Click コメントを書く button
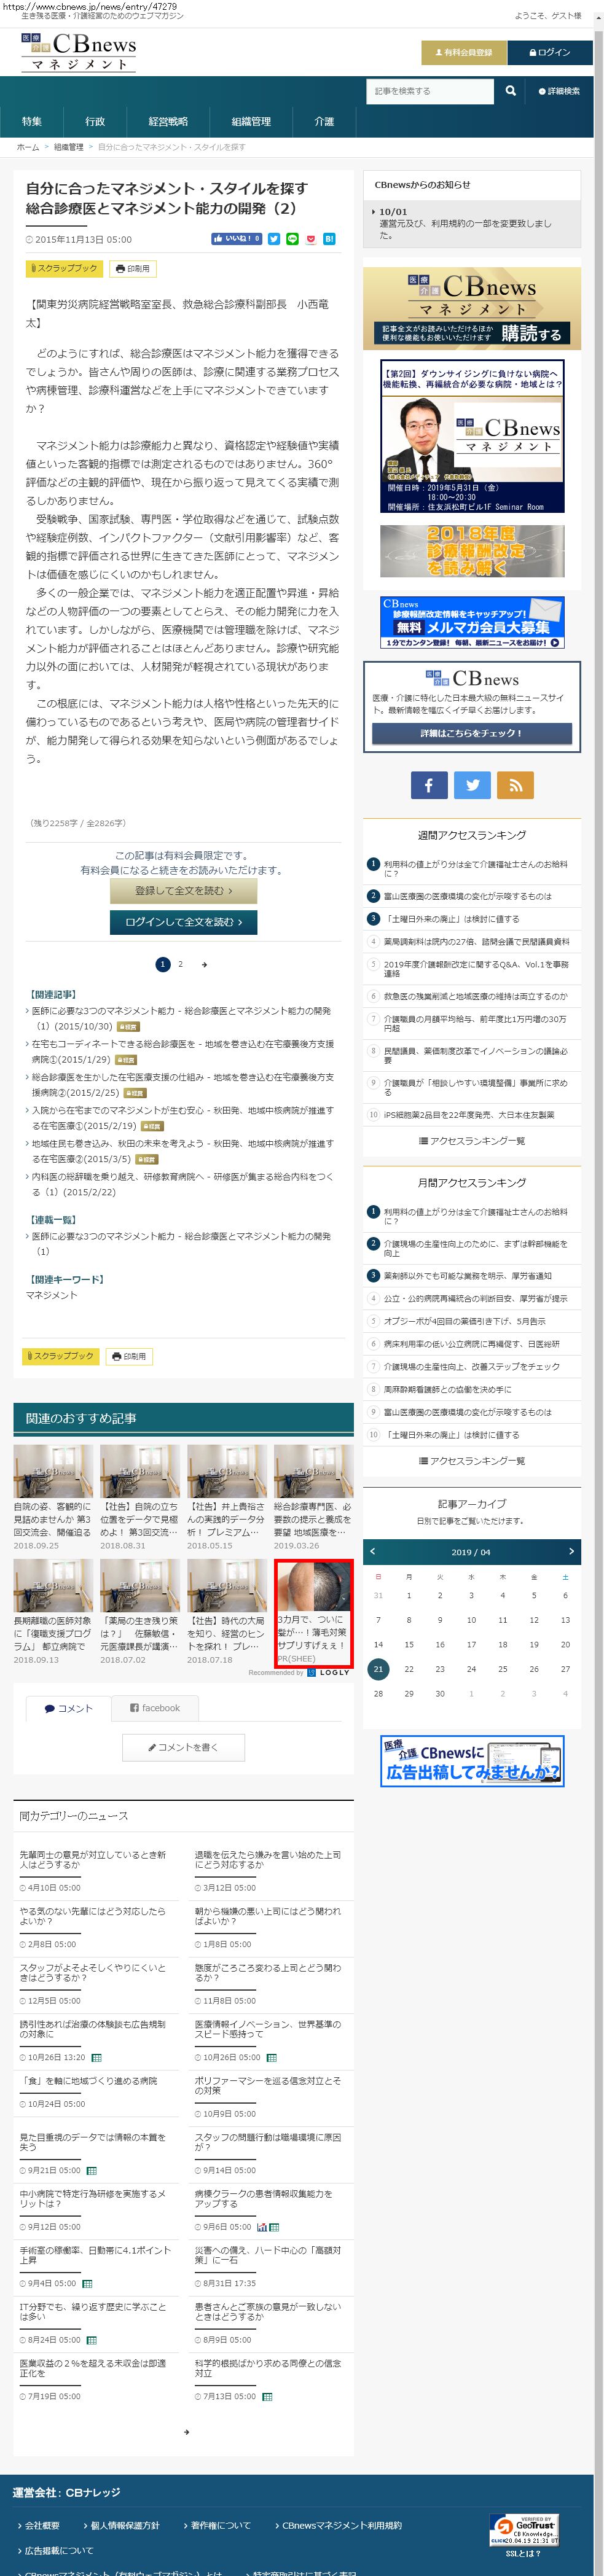The image size is (604, 2576). pos(183,1747)
